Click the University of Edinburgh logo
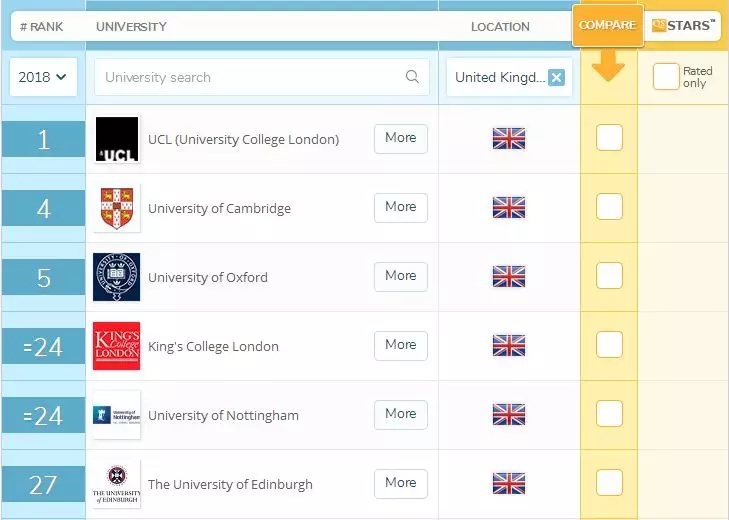The height and width of the screenshot is (520, 729). tap(117, 484)
